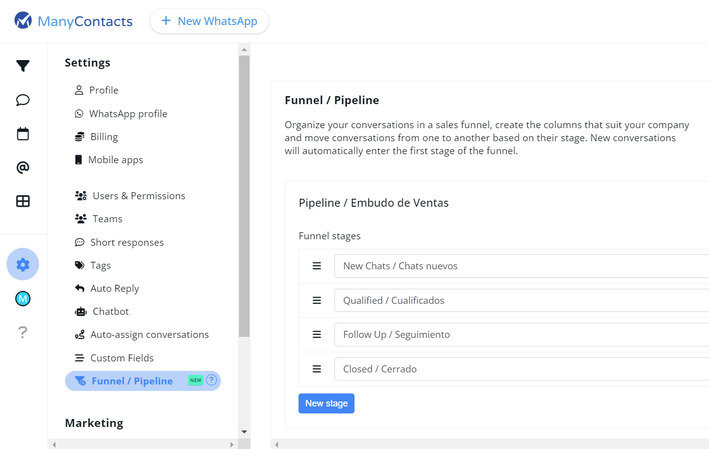Click the settings scrollbar up arrow
The image size is (709, 449).
click(244, 50)
